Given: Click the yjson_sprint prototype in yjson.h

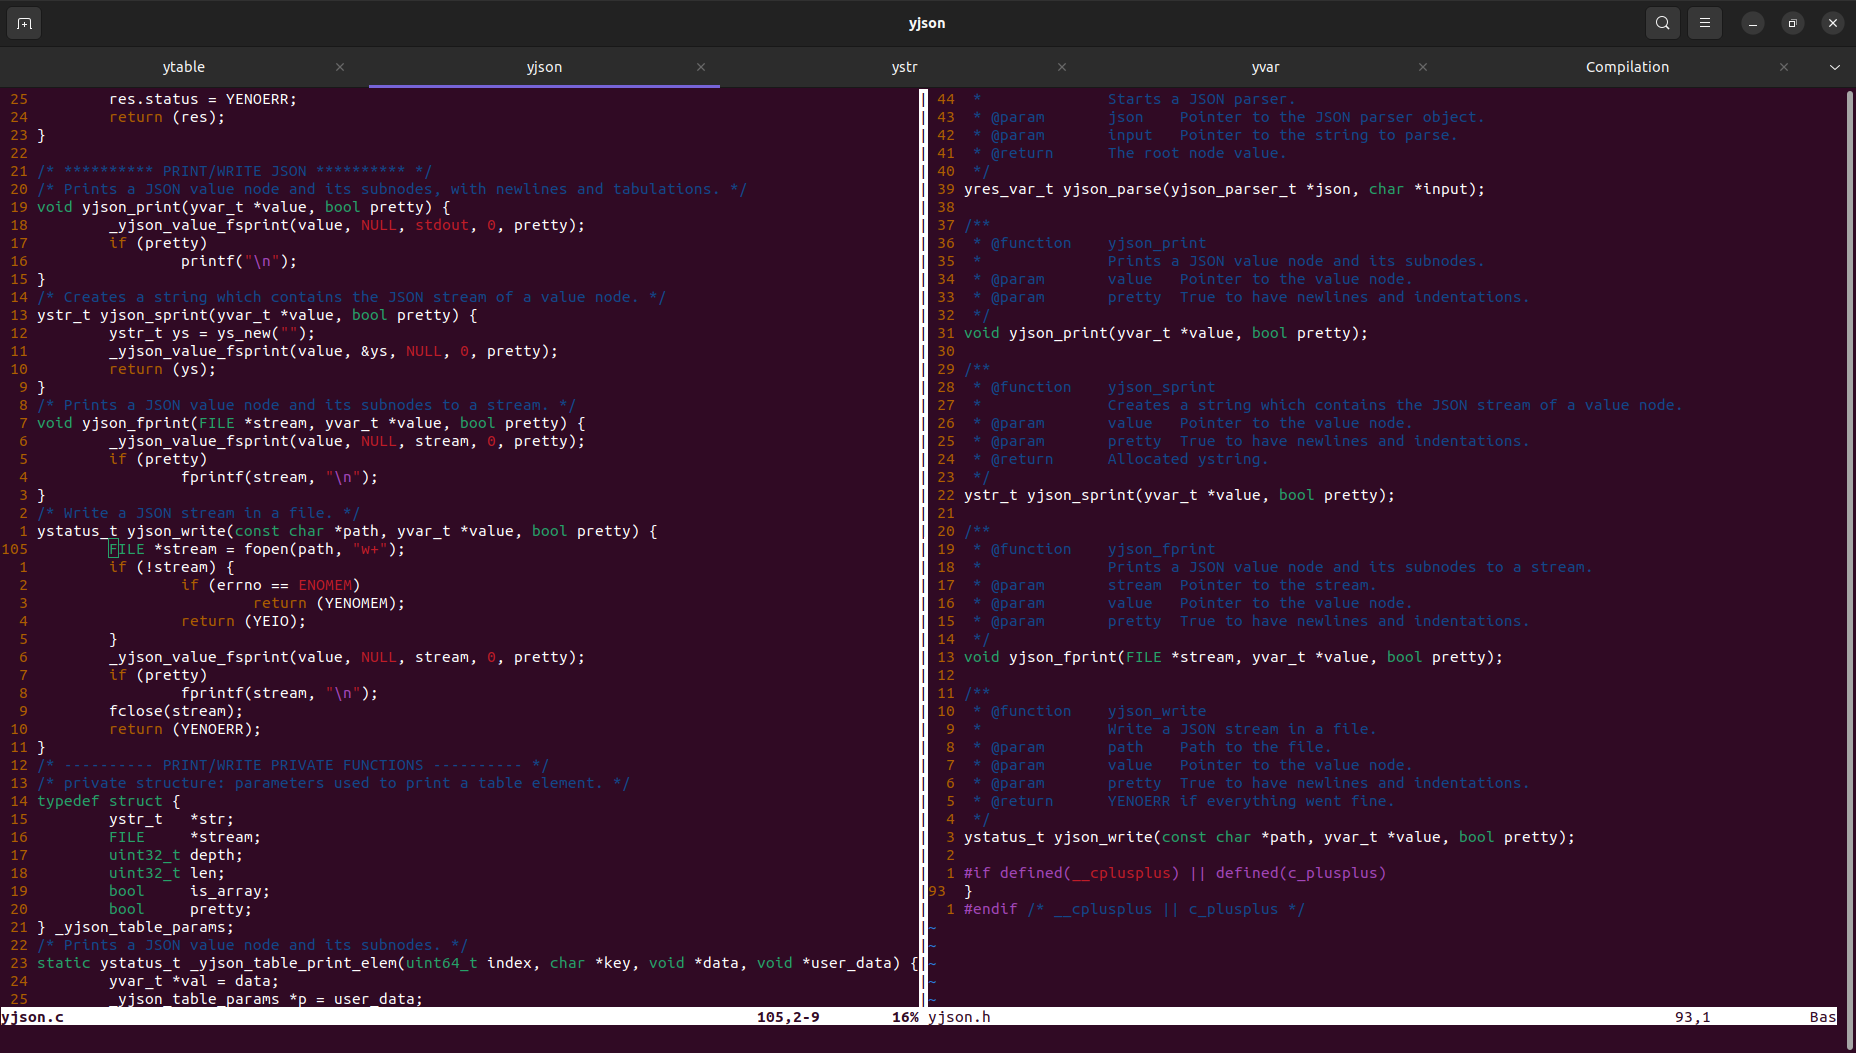Looking at the screenshot, I should (x=1180, y=495).
